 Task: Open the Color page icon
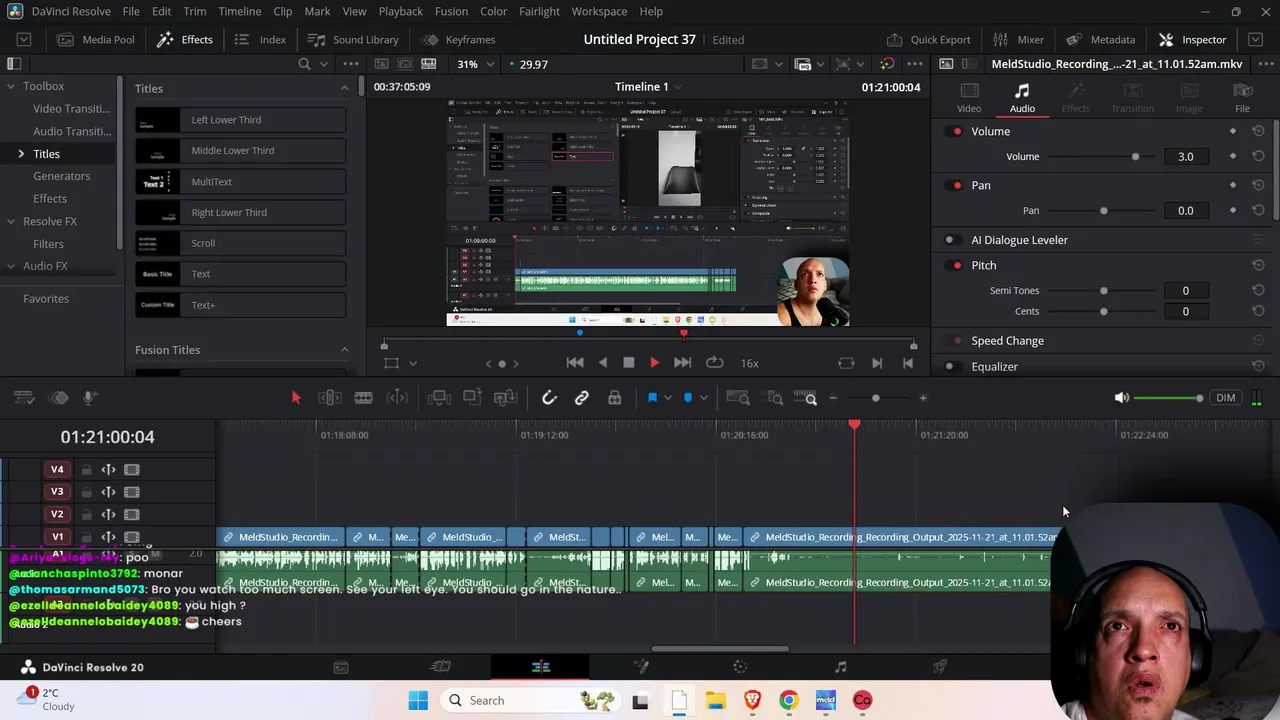click(x=740, y=667)
